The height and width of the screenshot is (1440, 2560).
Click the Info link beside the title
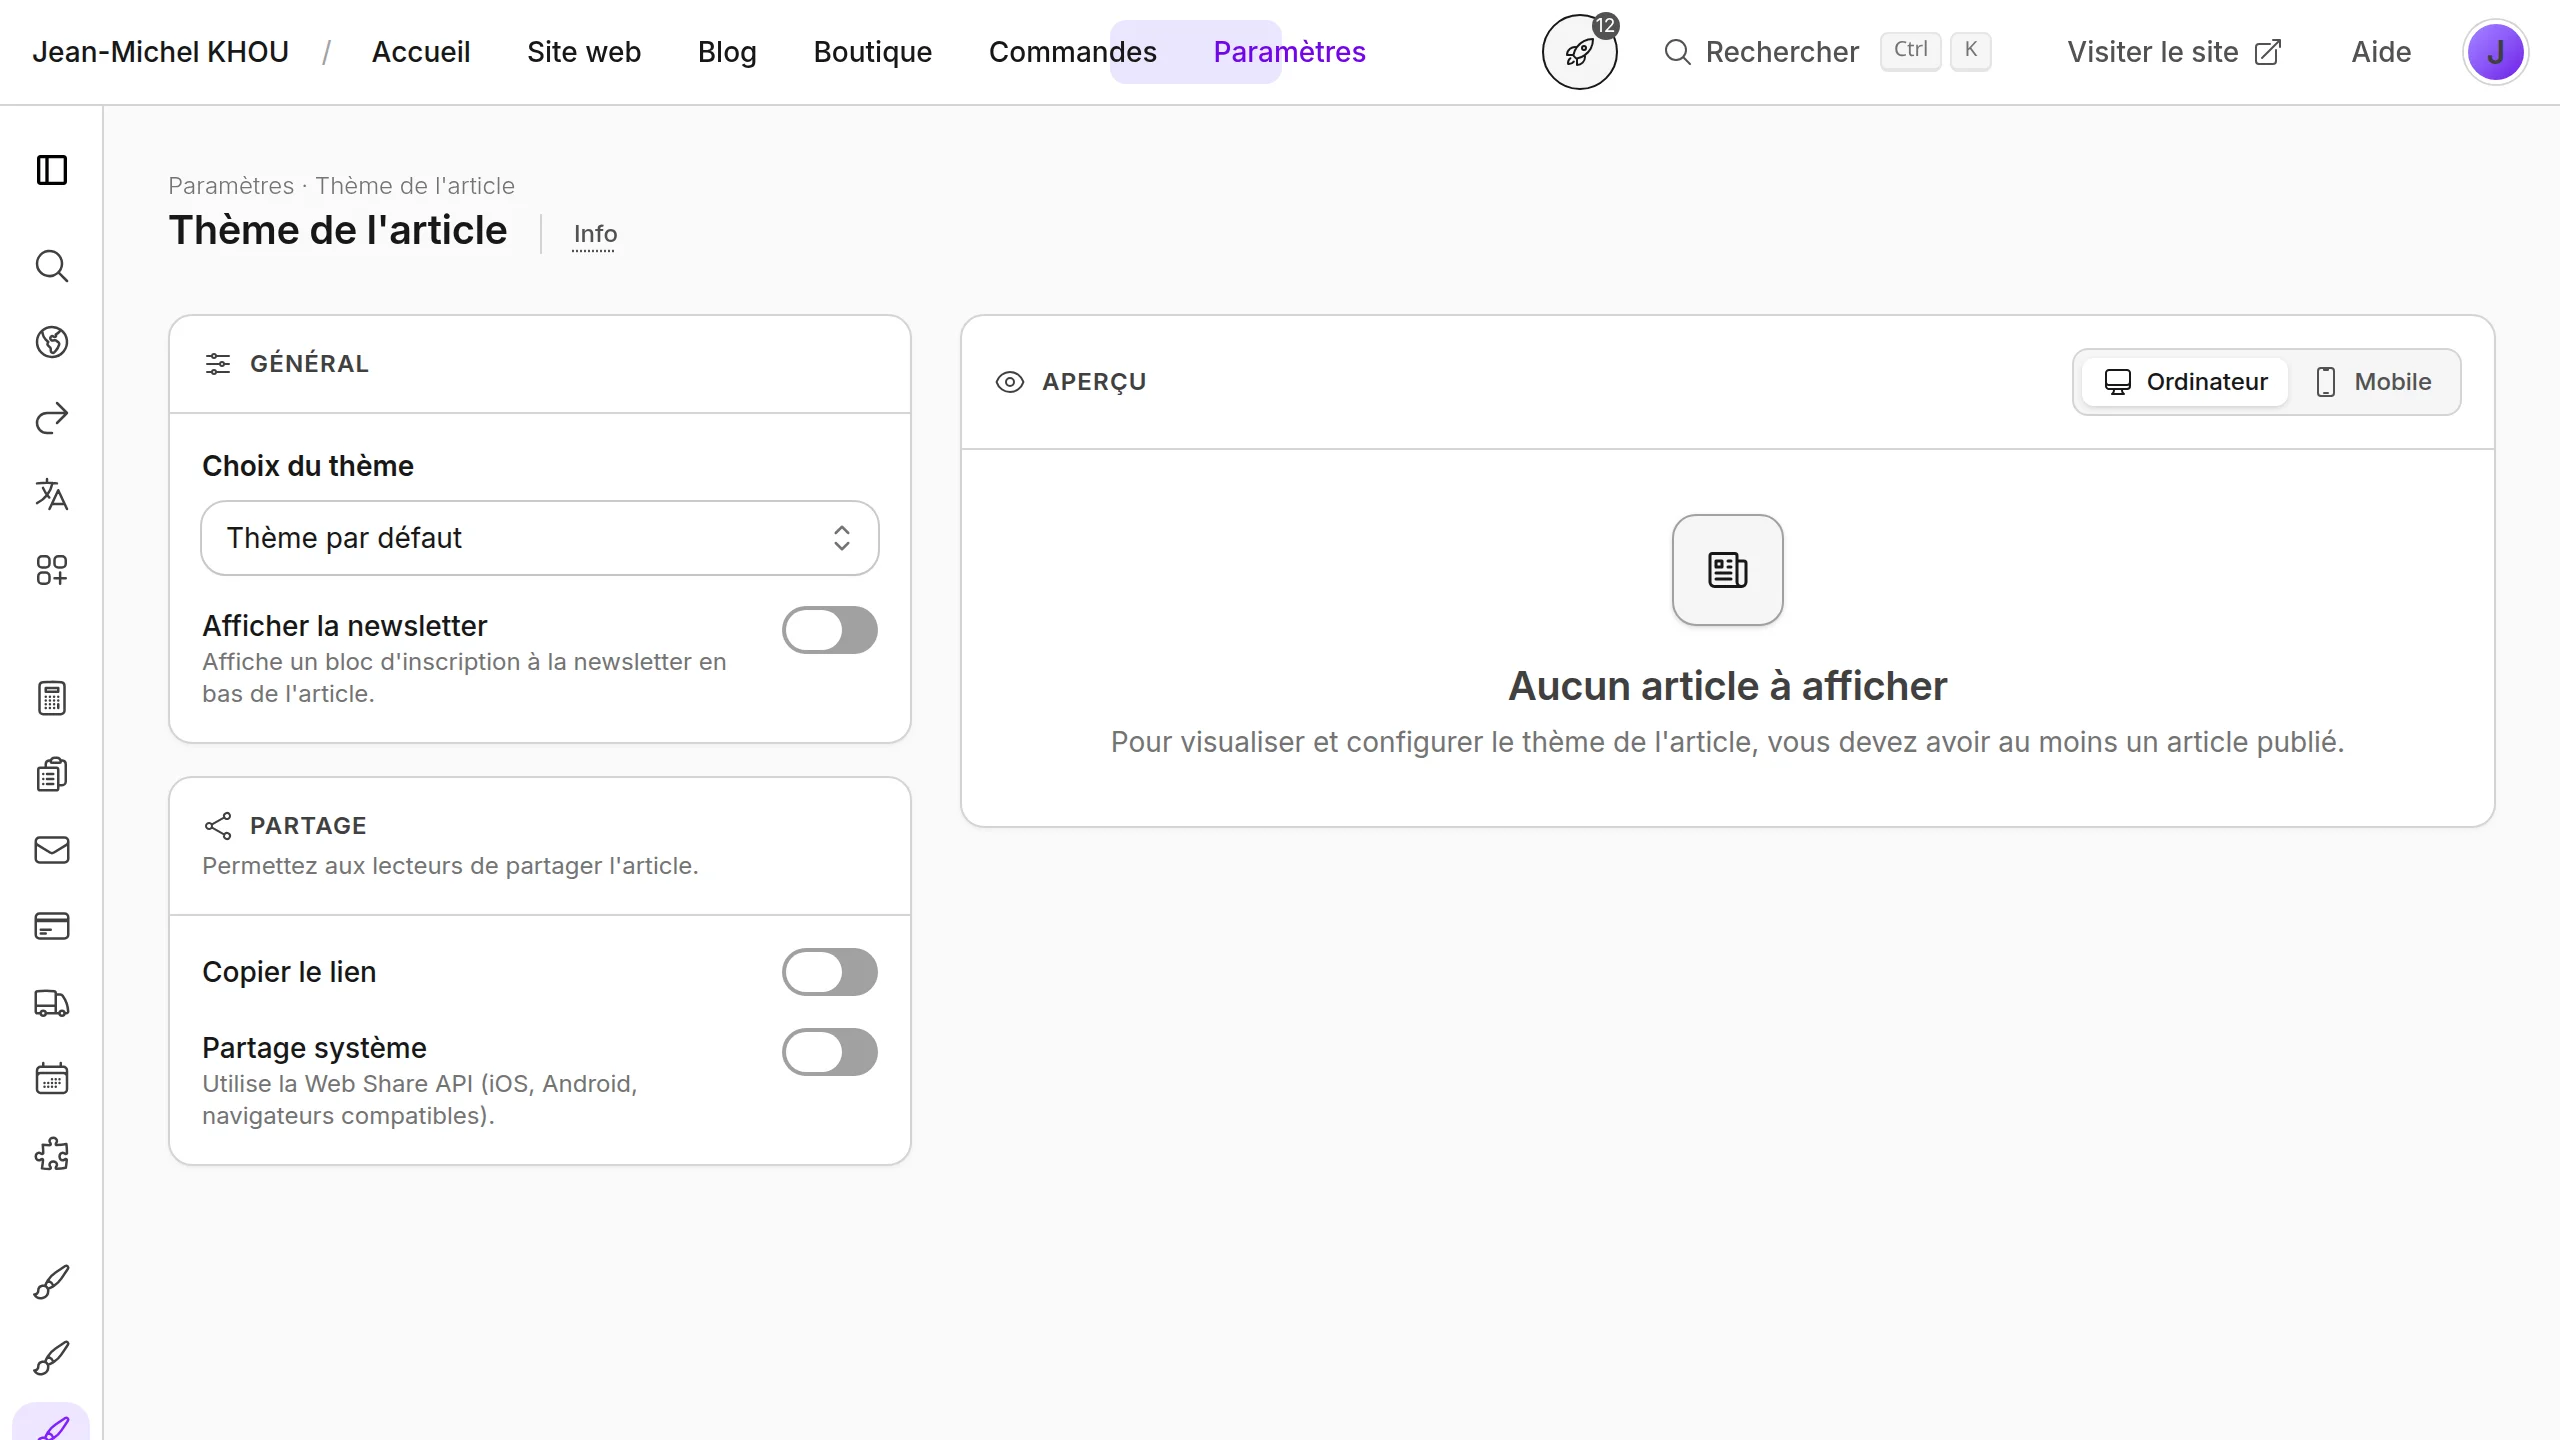coord(595,234)
